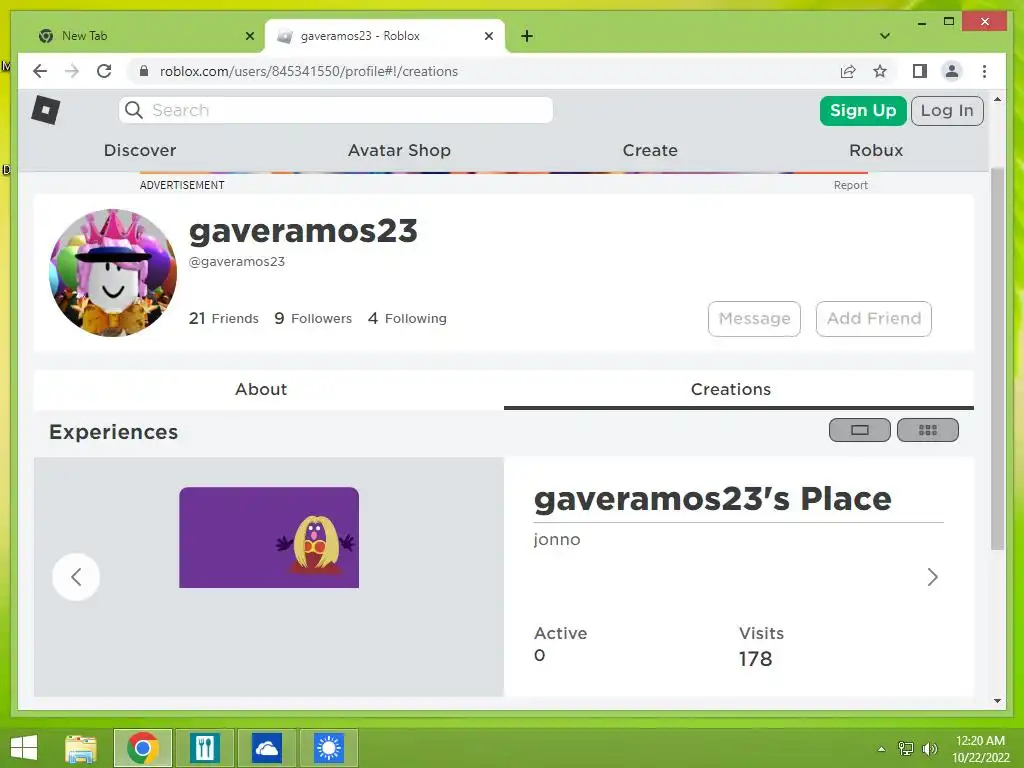
Task: Click the scrollbar down arrow
Action: pyautogui.click(x=997, y=701)
